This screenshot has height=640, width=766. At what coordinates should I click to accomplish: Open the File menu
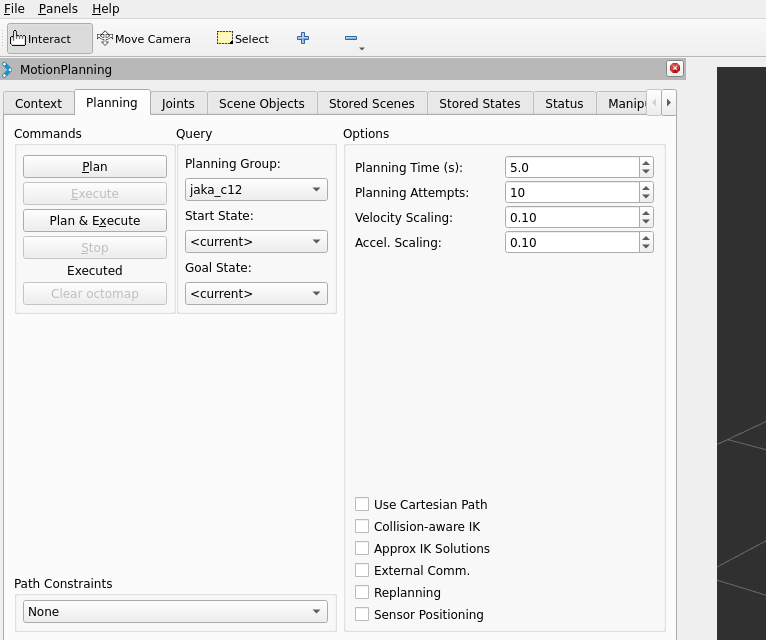point(14,9)
